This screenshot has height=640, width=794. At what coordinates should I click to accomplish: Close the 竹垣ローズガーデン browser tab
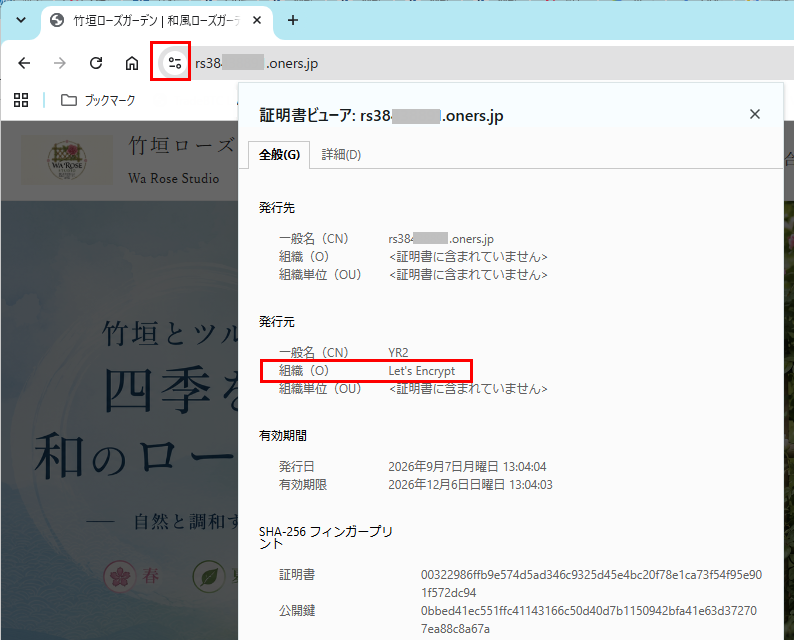pos(257,20)
